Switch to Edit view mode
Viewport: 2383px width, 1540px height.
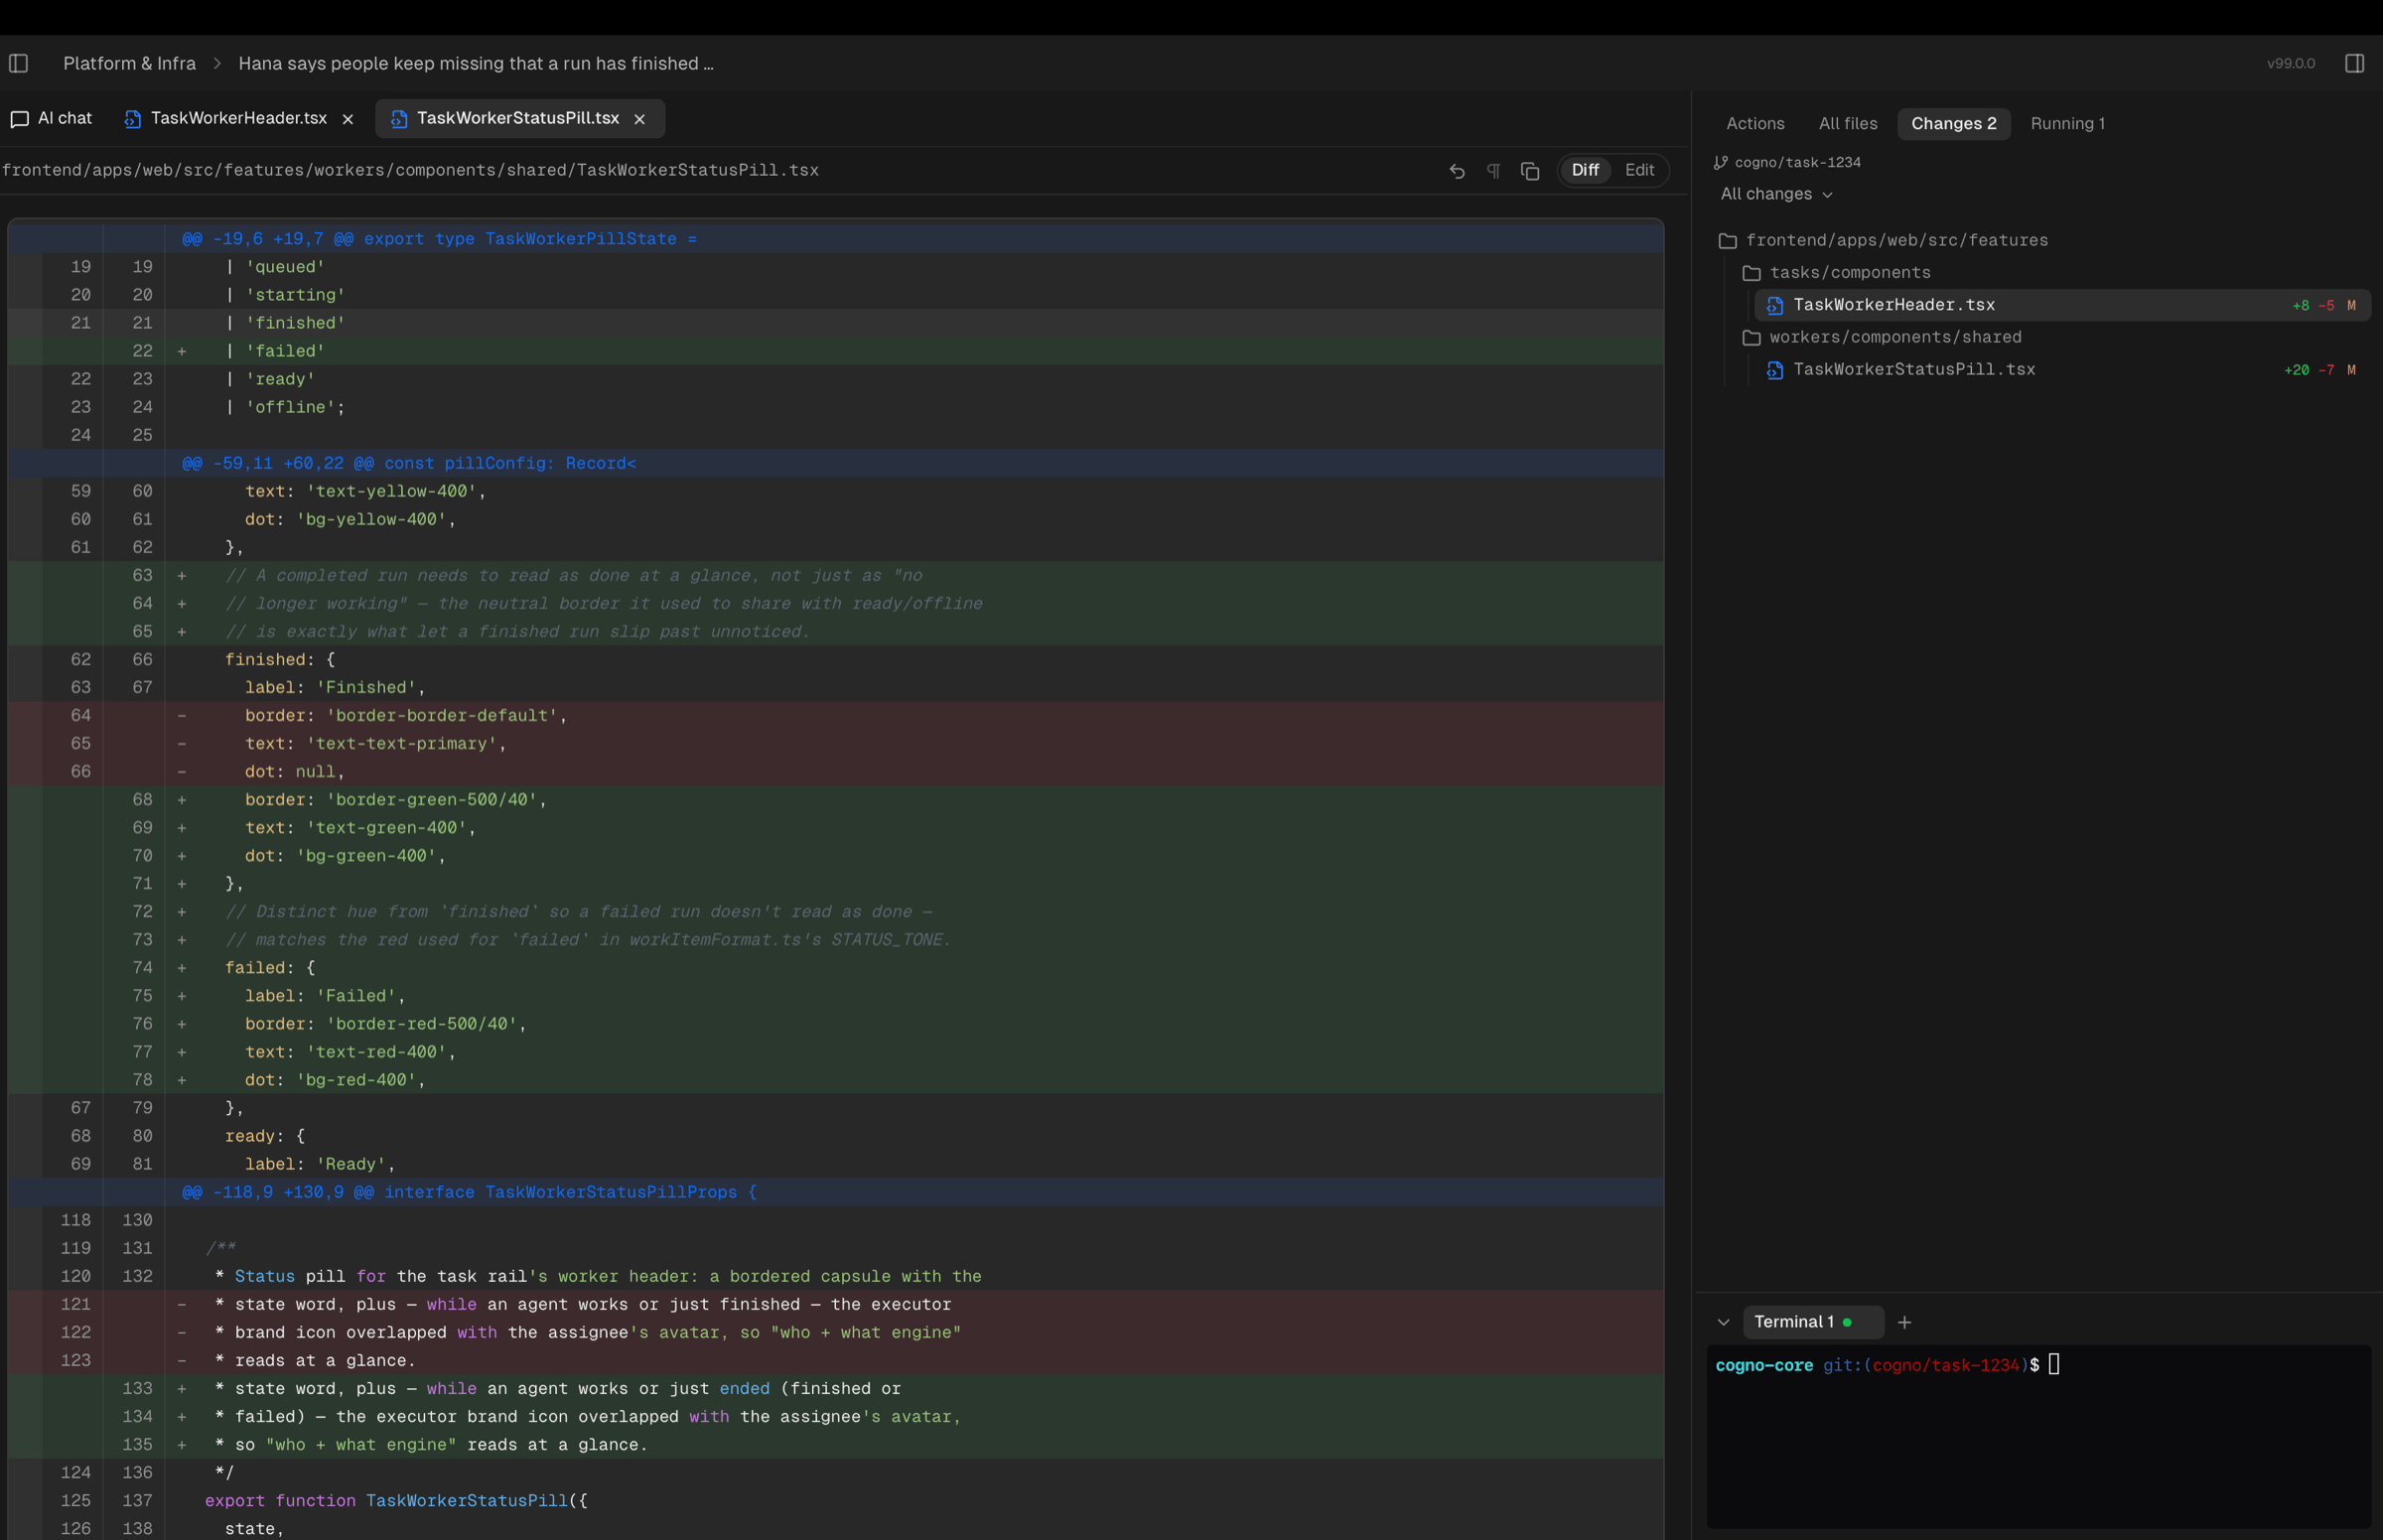click(1639, 170)
